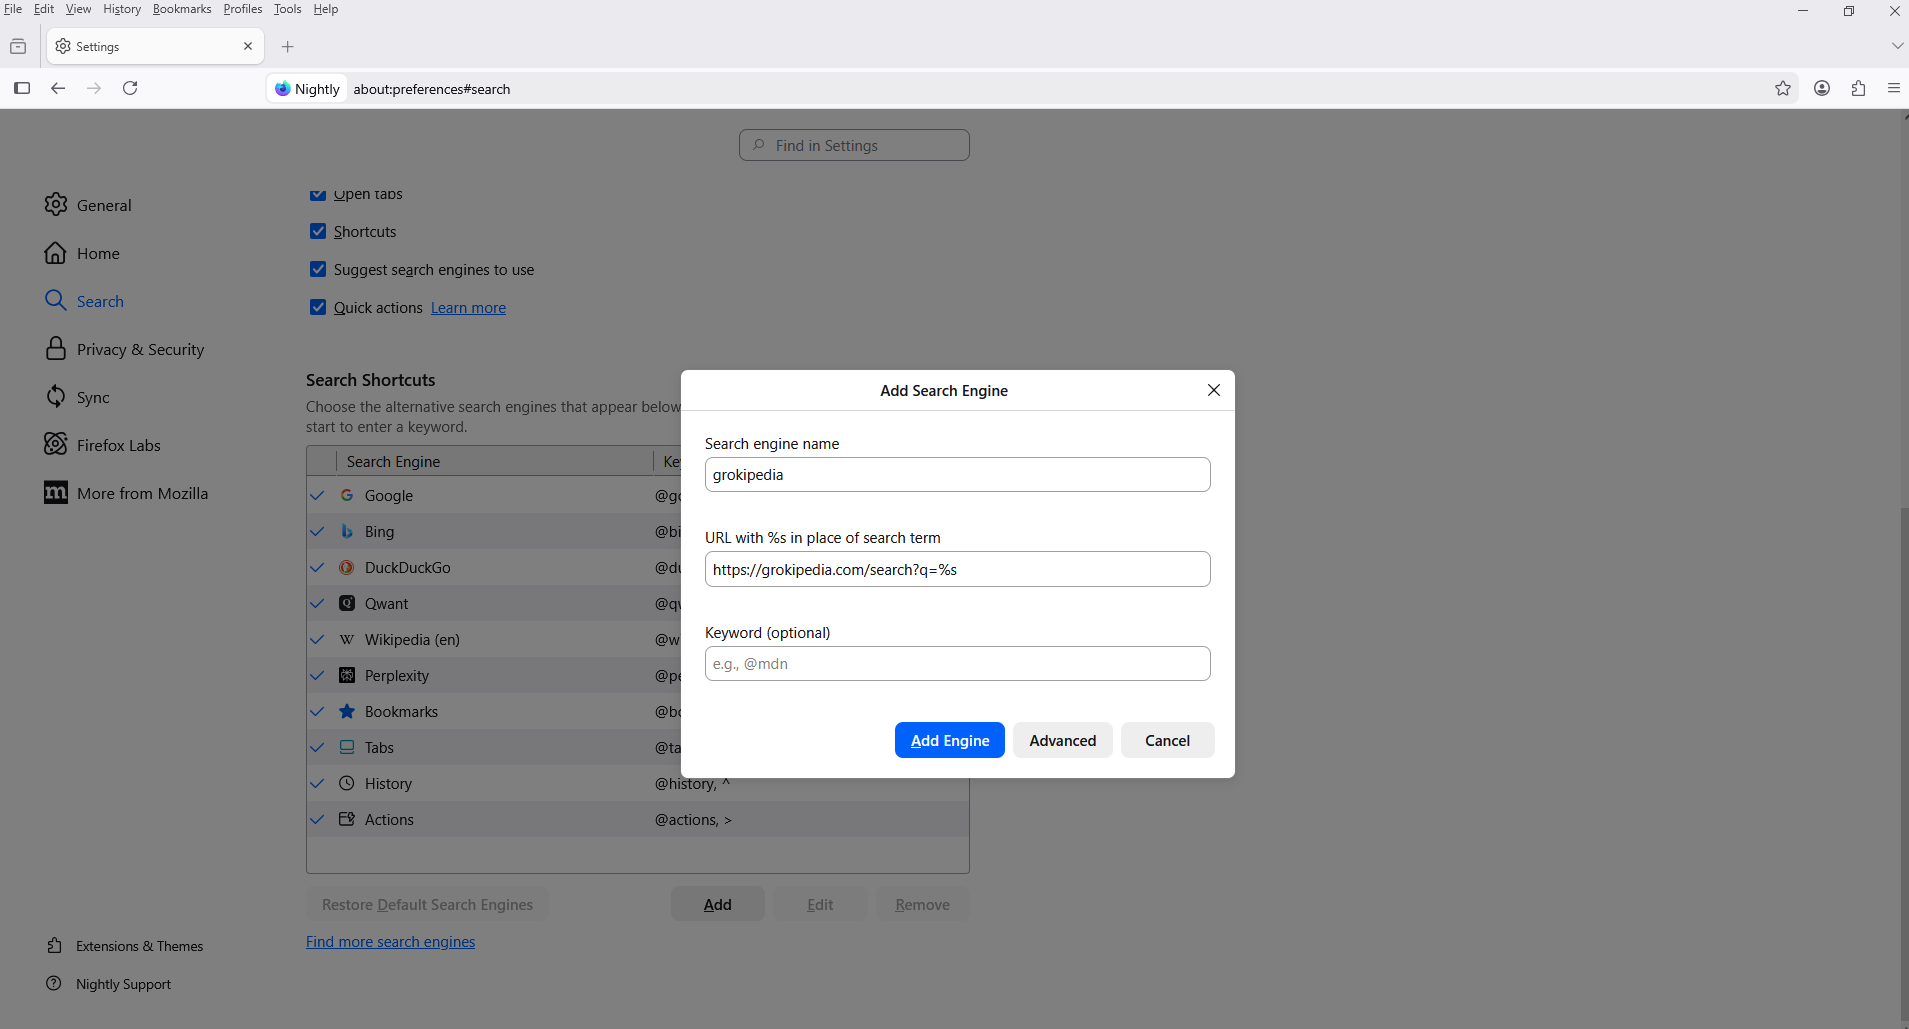Screen dimensions: 1909x1029
Task: Uncheck the Shortcuts checkbox
Action: point(318,231)
